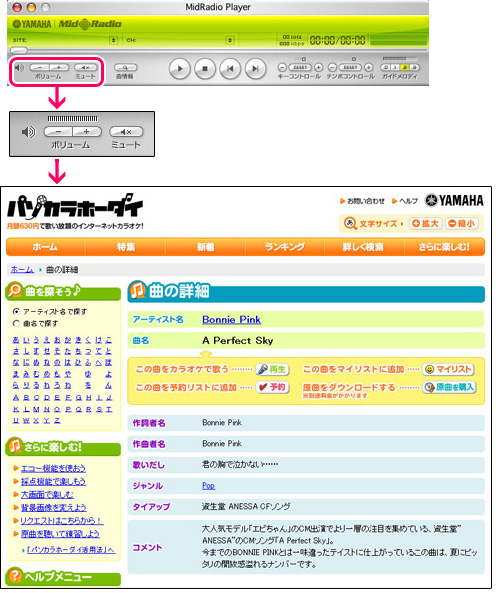Start playback in MidRadio Player
The height and width of the screenshot is (593, 500).
click(179, 69)
